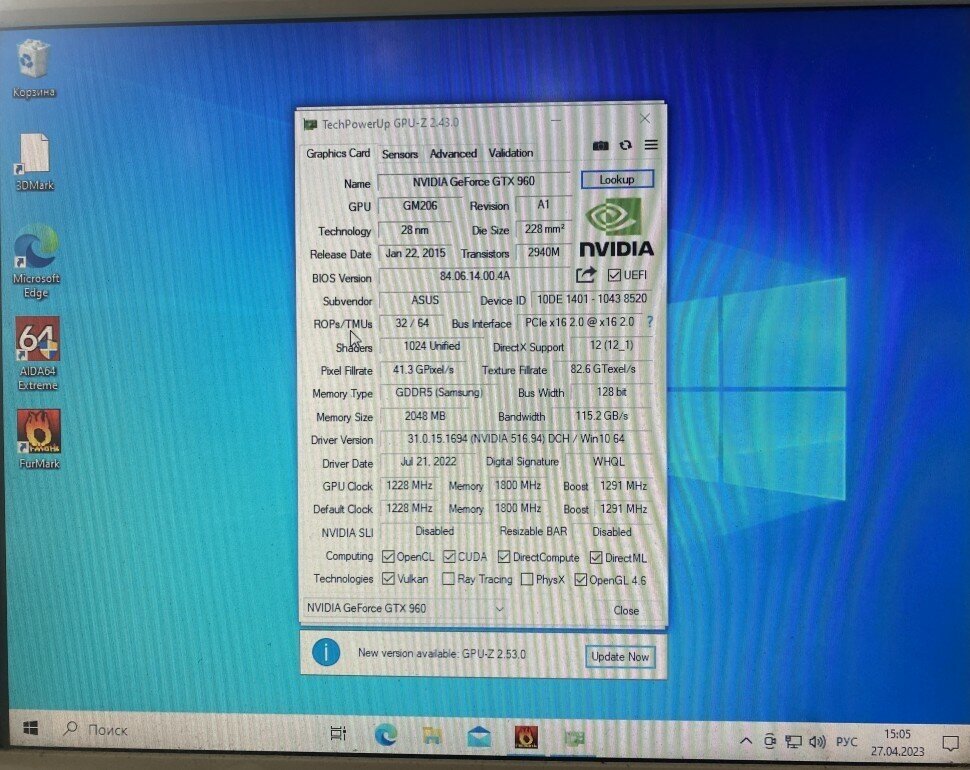Click the Release Date Jan 22, 2015

click(415, 253)
